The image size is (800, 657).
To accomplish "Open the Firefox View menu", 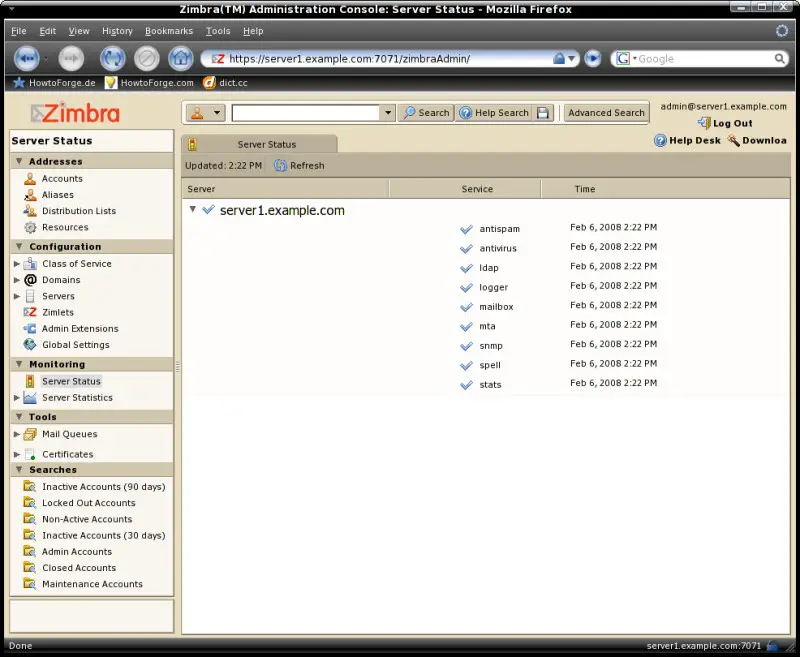I will point(79,31).
